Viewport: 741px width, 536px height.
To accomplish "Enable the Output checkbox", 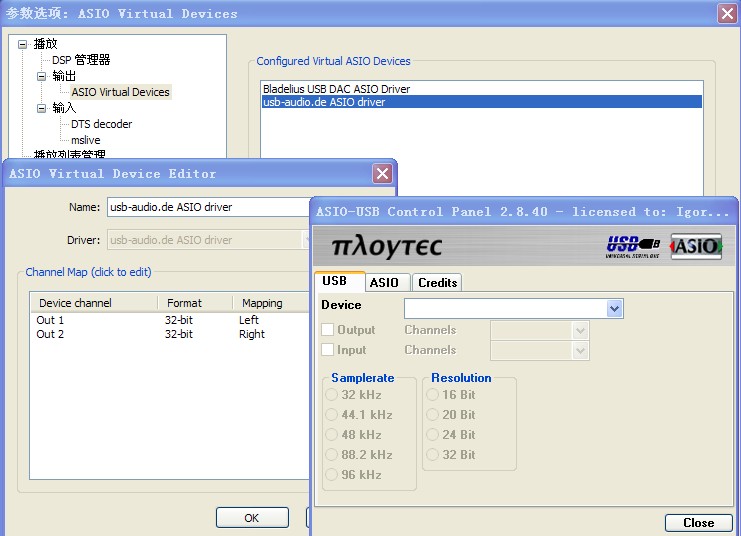I will pyautogui.click(x=327, y=329).
